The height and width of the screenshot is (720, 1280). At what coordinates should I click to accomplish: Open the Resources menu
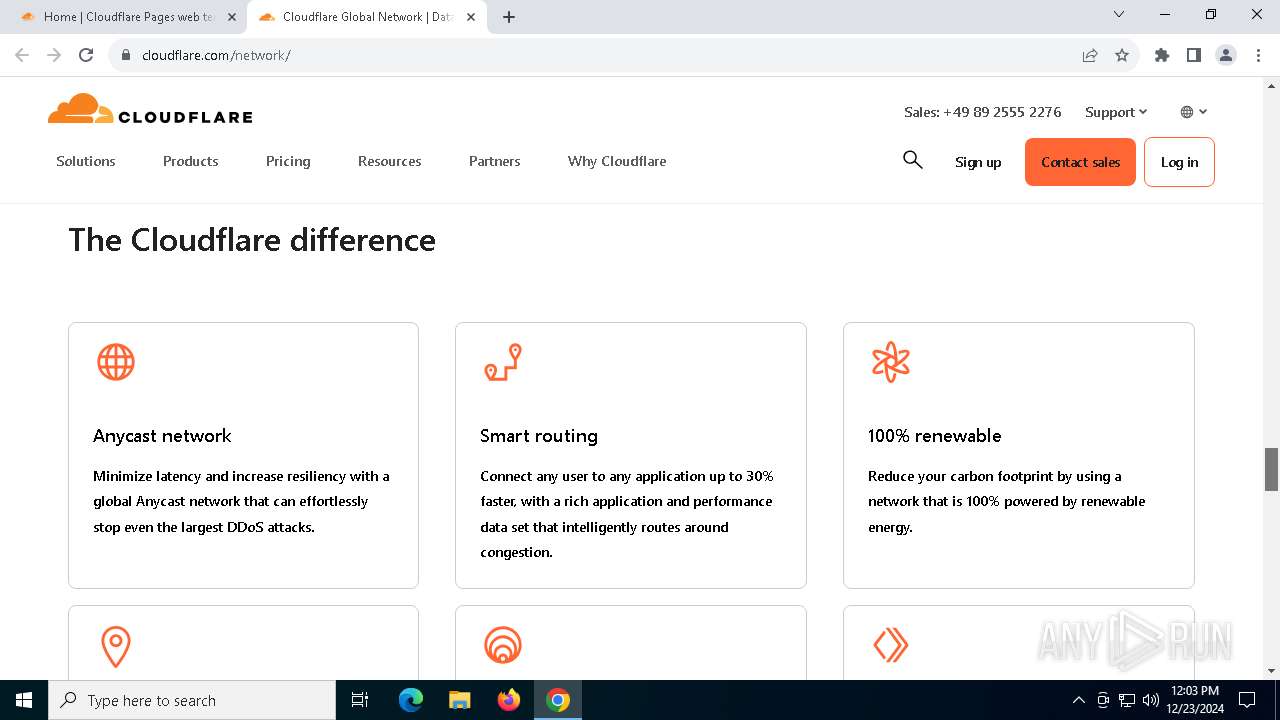click(x=390, y=161)
